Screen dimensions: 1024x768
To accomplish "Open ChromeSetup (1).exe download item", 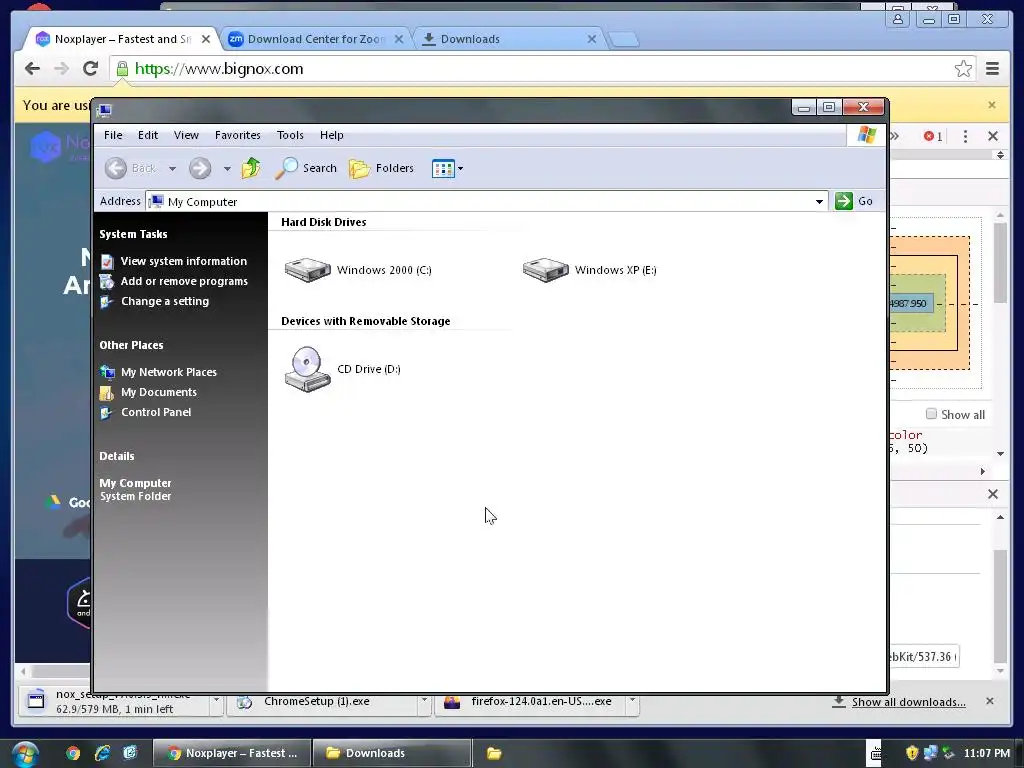I will pos(323,703).
